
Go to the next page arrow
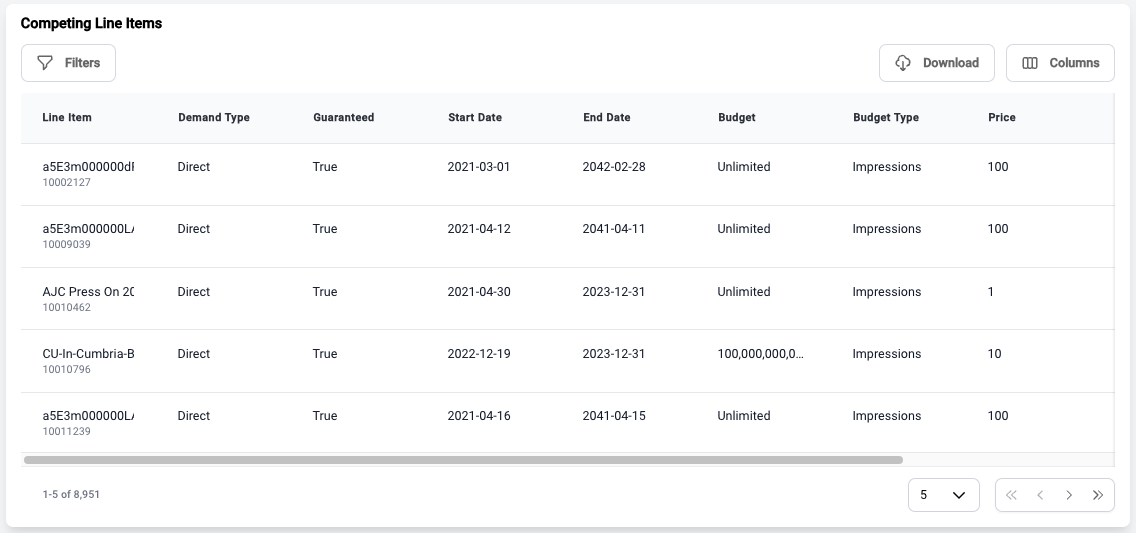1069,495
